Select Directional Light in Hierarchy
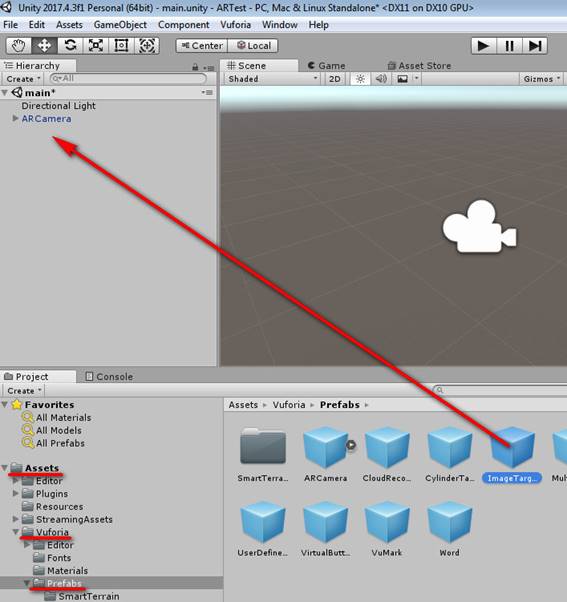Image resolution: width=567 pixels, height=602 pixels. point(58,106)
